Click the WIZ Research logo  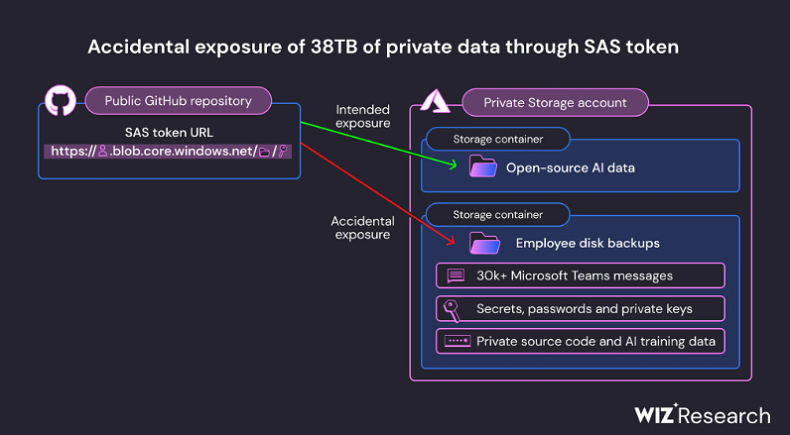[702, 415]
